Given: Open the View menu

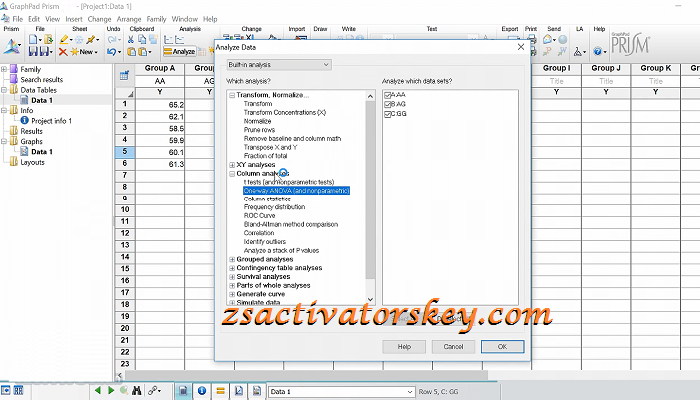Looking at the screenshot, I should click(x=52, y=19).
